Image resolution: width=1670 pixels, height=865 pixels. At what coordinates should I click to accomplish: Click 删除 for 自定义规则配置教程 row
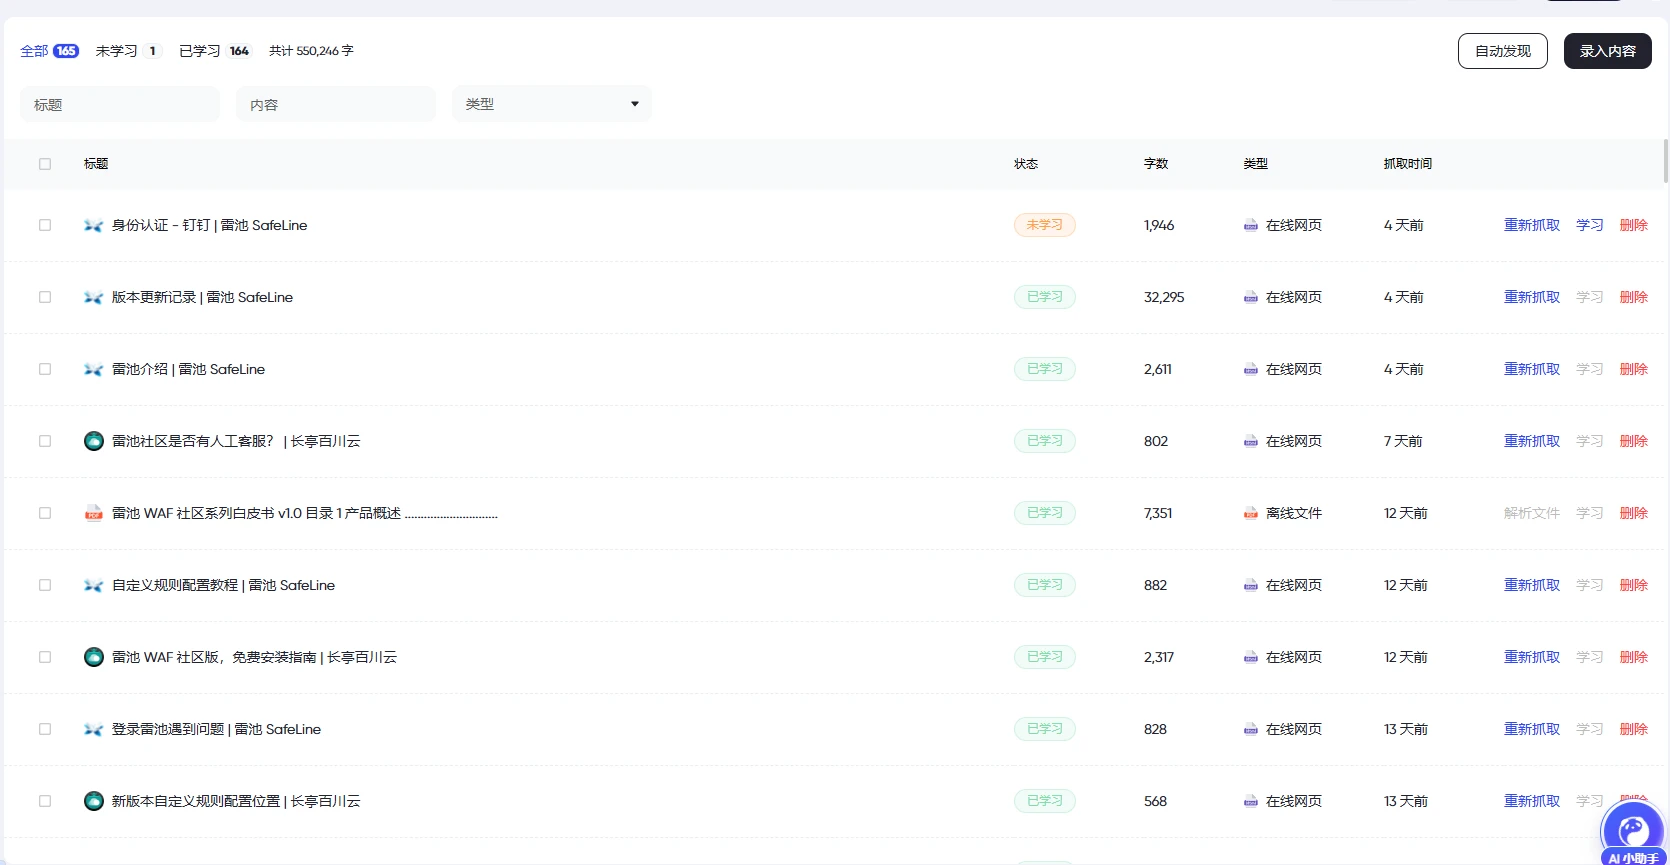click(x=1634, y=585)
